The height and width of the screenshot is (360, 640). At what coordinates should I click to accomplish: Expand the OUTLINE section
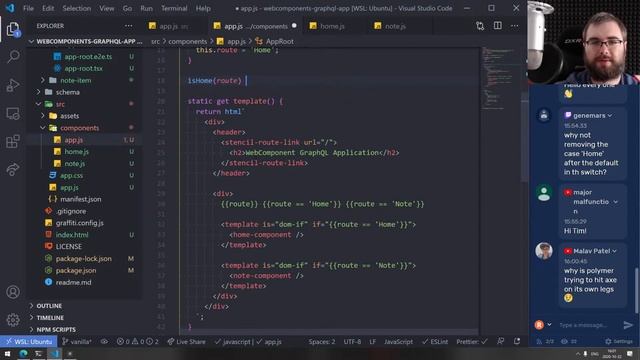click(x=49, y=306)
